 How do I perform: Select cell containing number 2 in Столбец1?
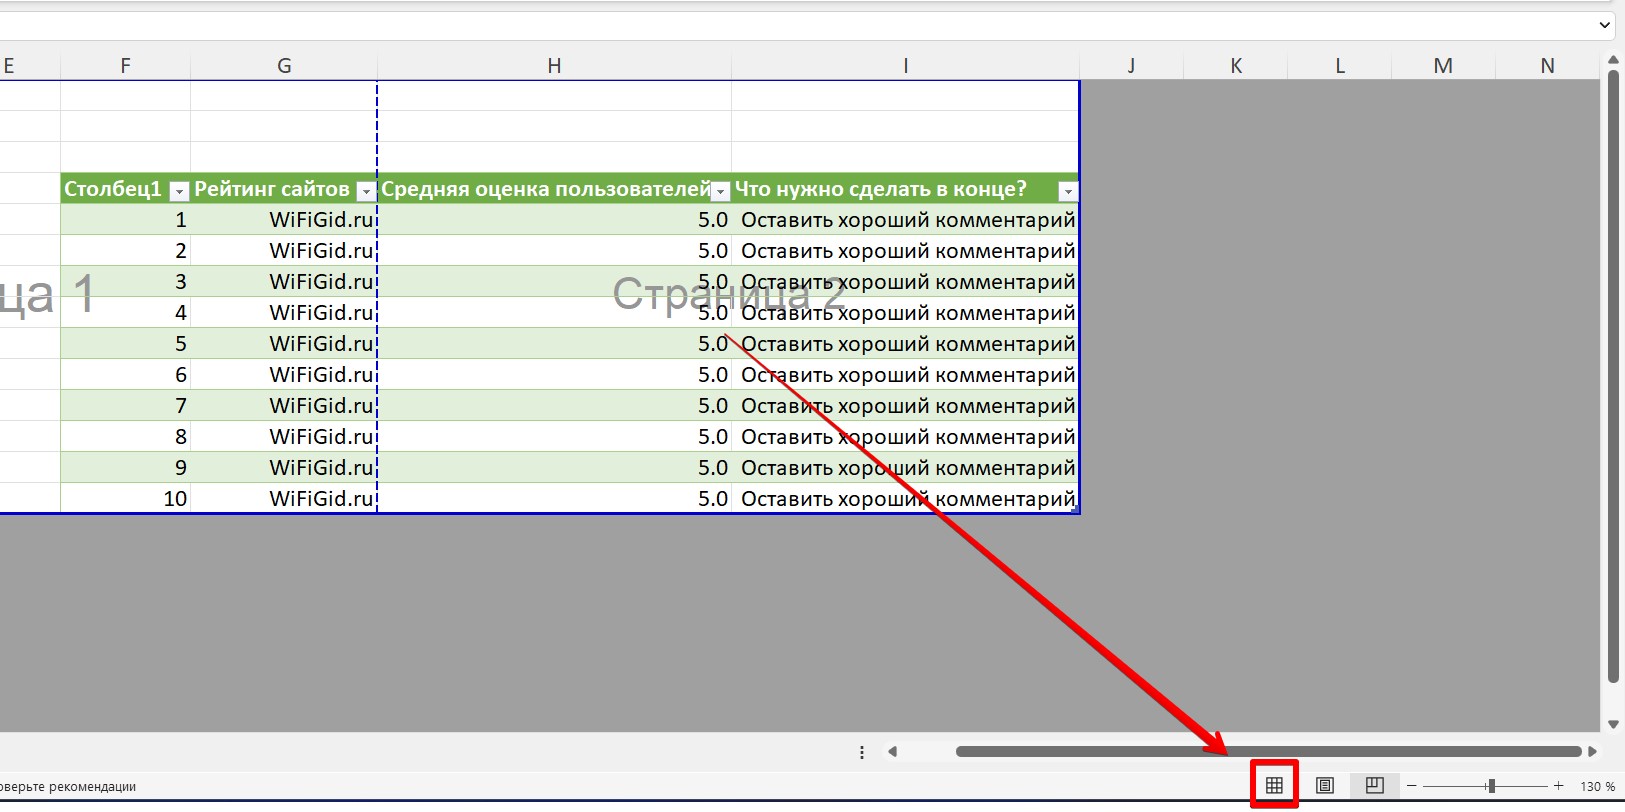(x=125, y=251)
